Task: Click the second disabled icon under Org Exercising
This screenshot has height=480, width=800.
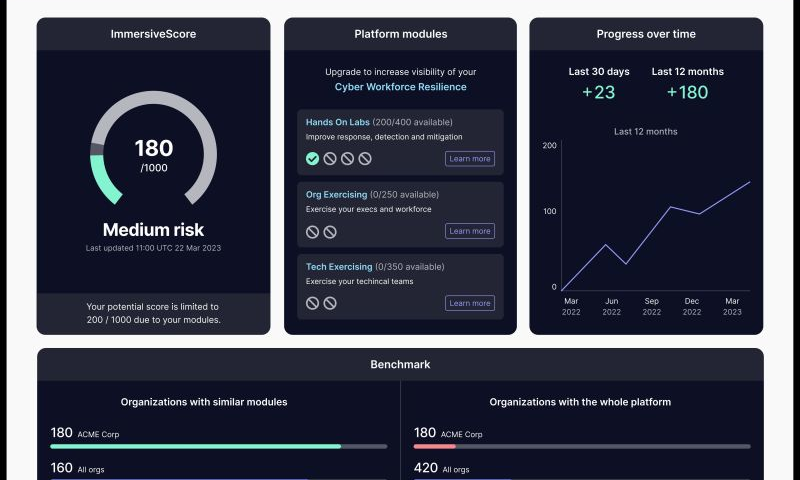Action: [x=330, y=231]
